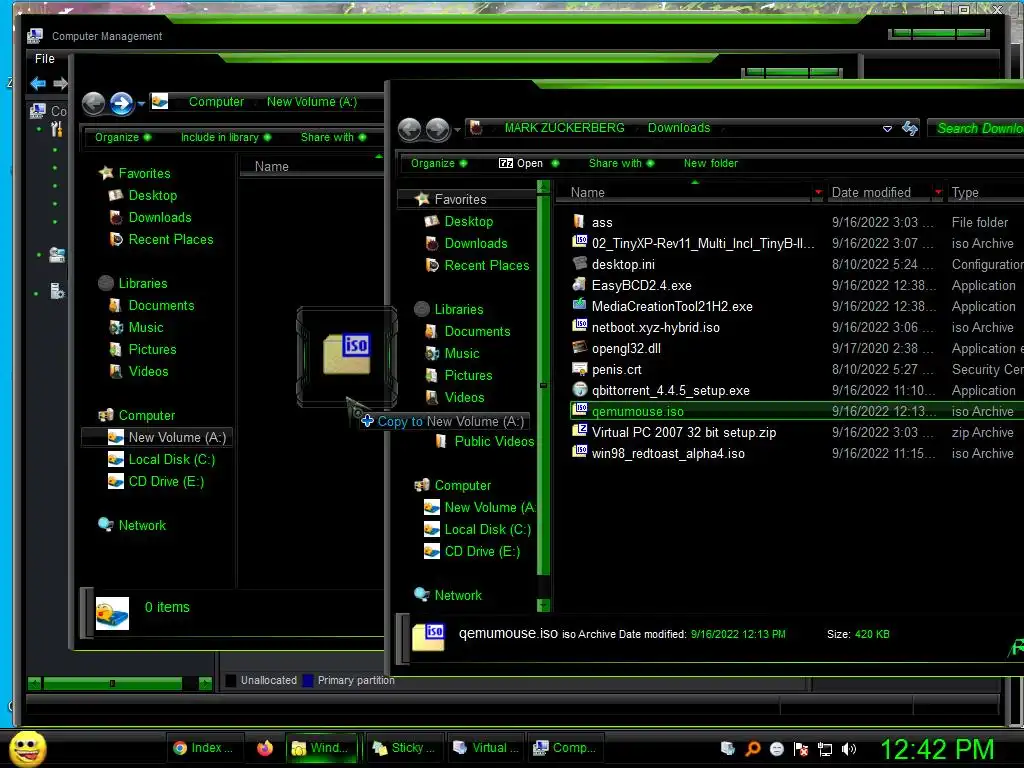Click MediaCreationTool21H2.exe file icon
Screen dimensions: 1024x768
pyautogui.click(x=579, y=305)
